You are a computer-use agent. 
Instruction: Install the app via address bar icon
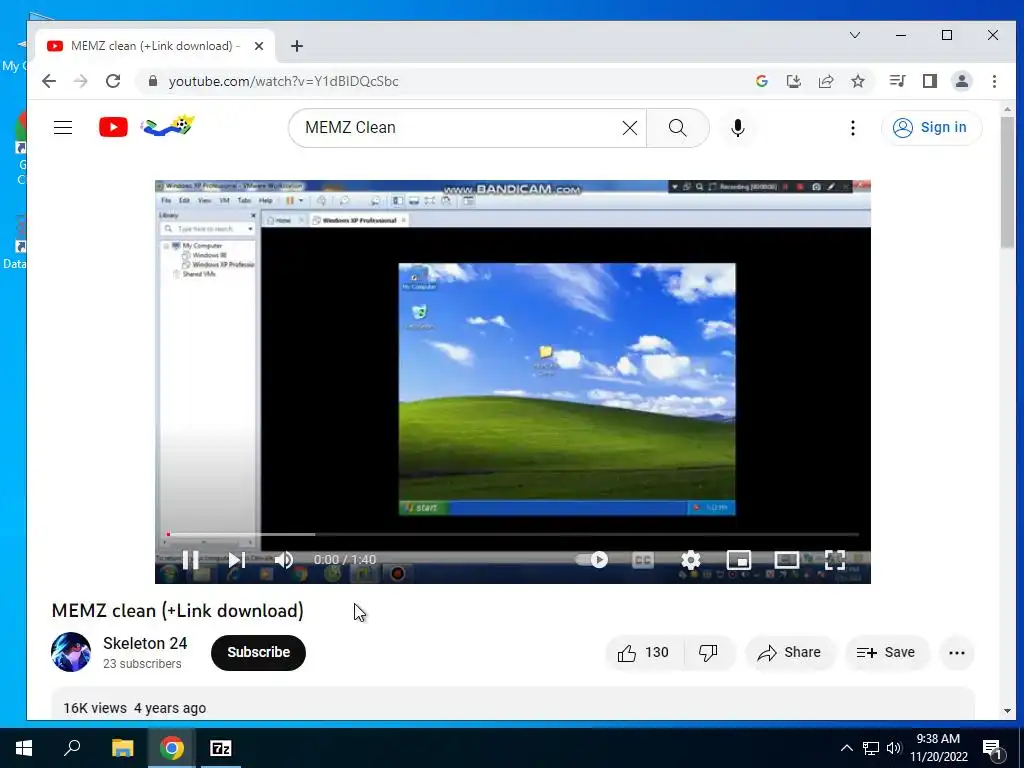tap(793, 81)
